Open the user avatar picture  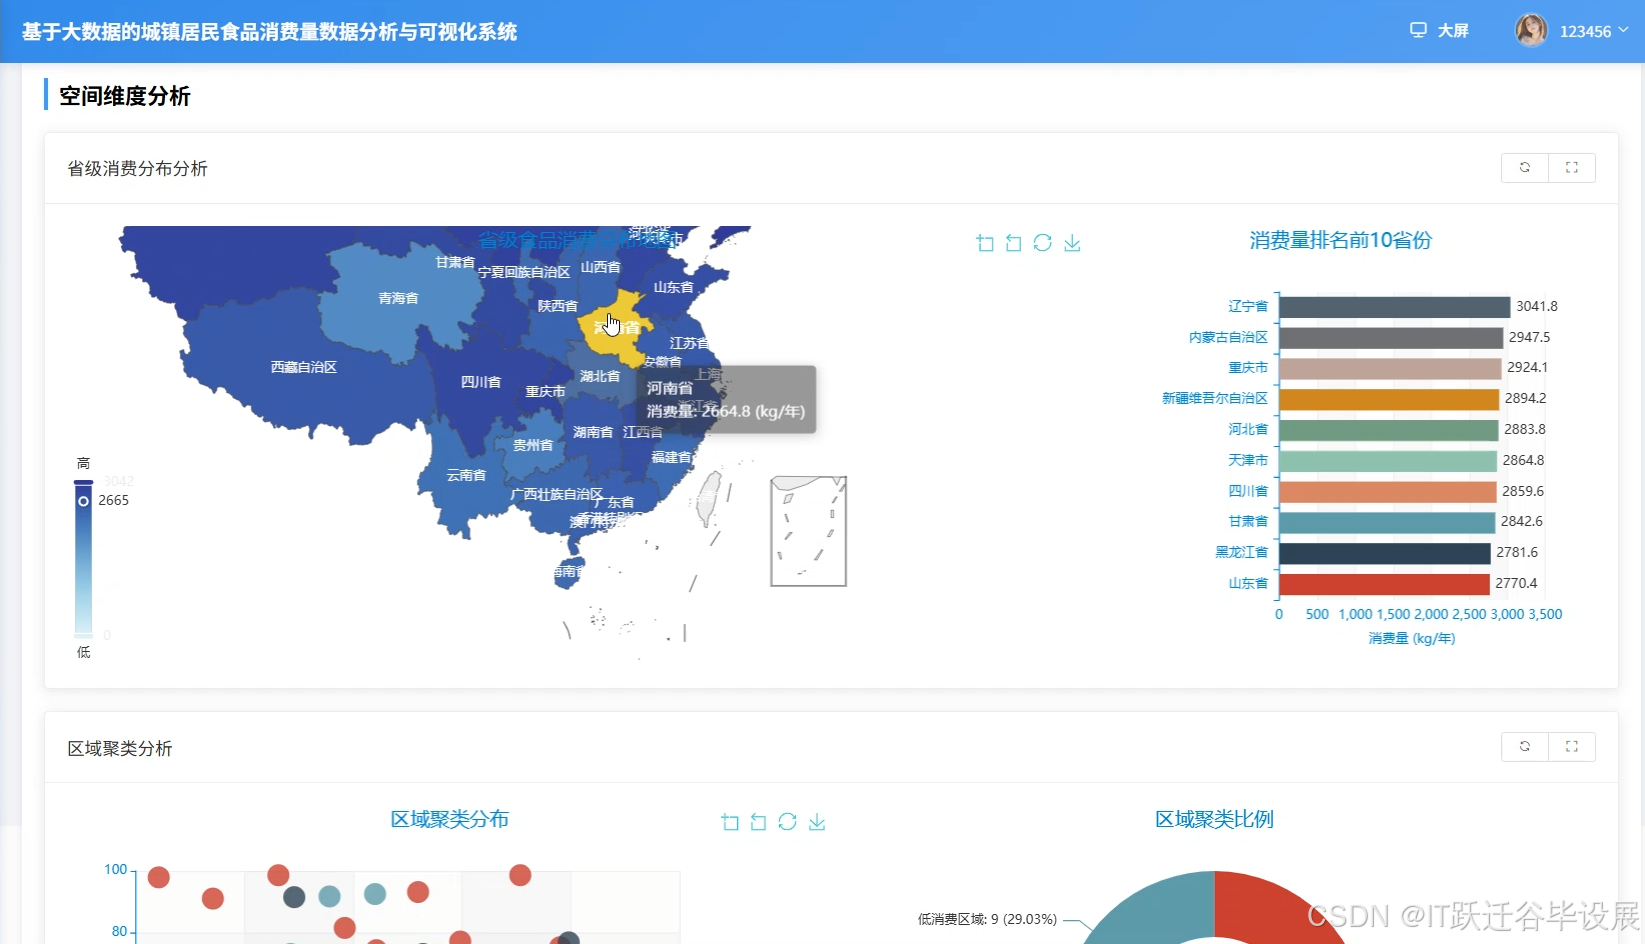coord(1531,30)
